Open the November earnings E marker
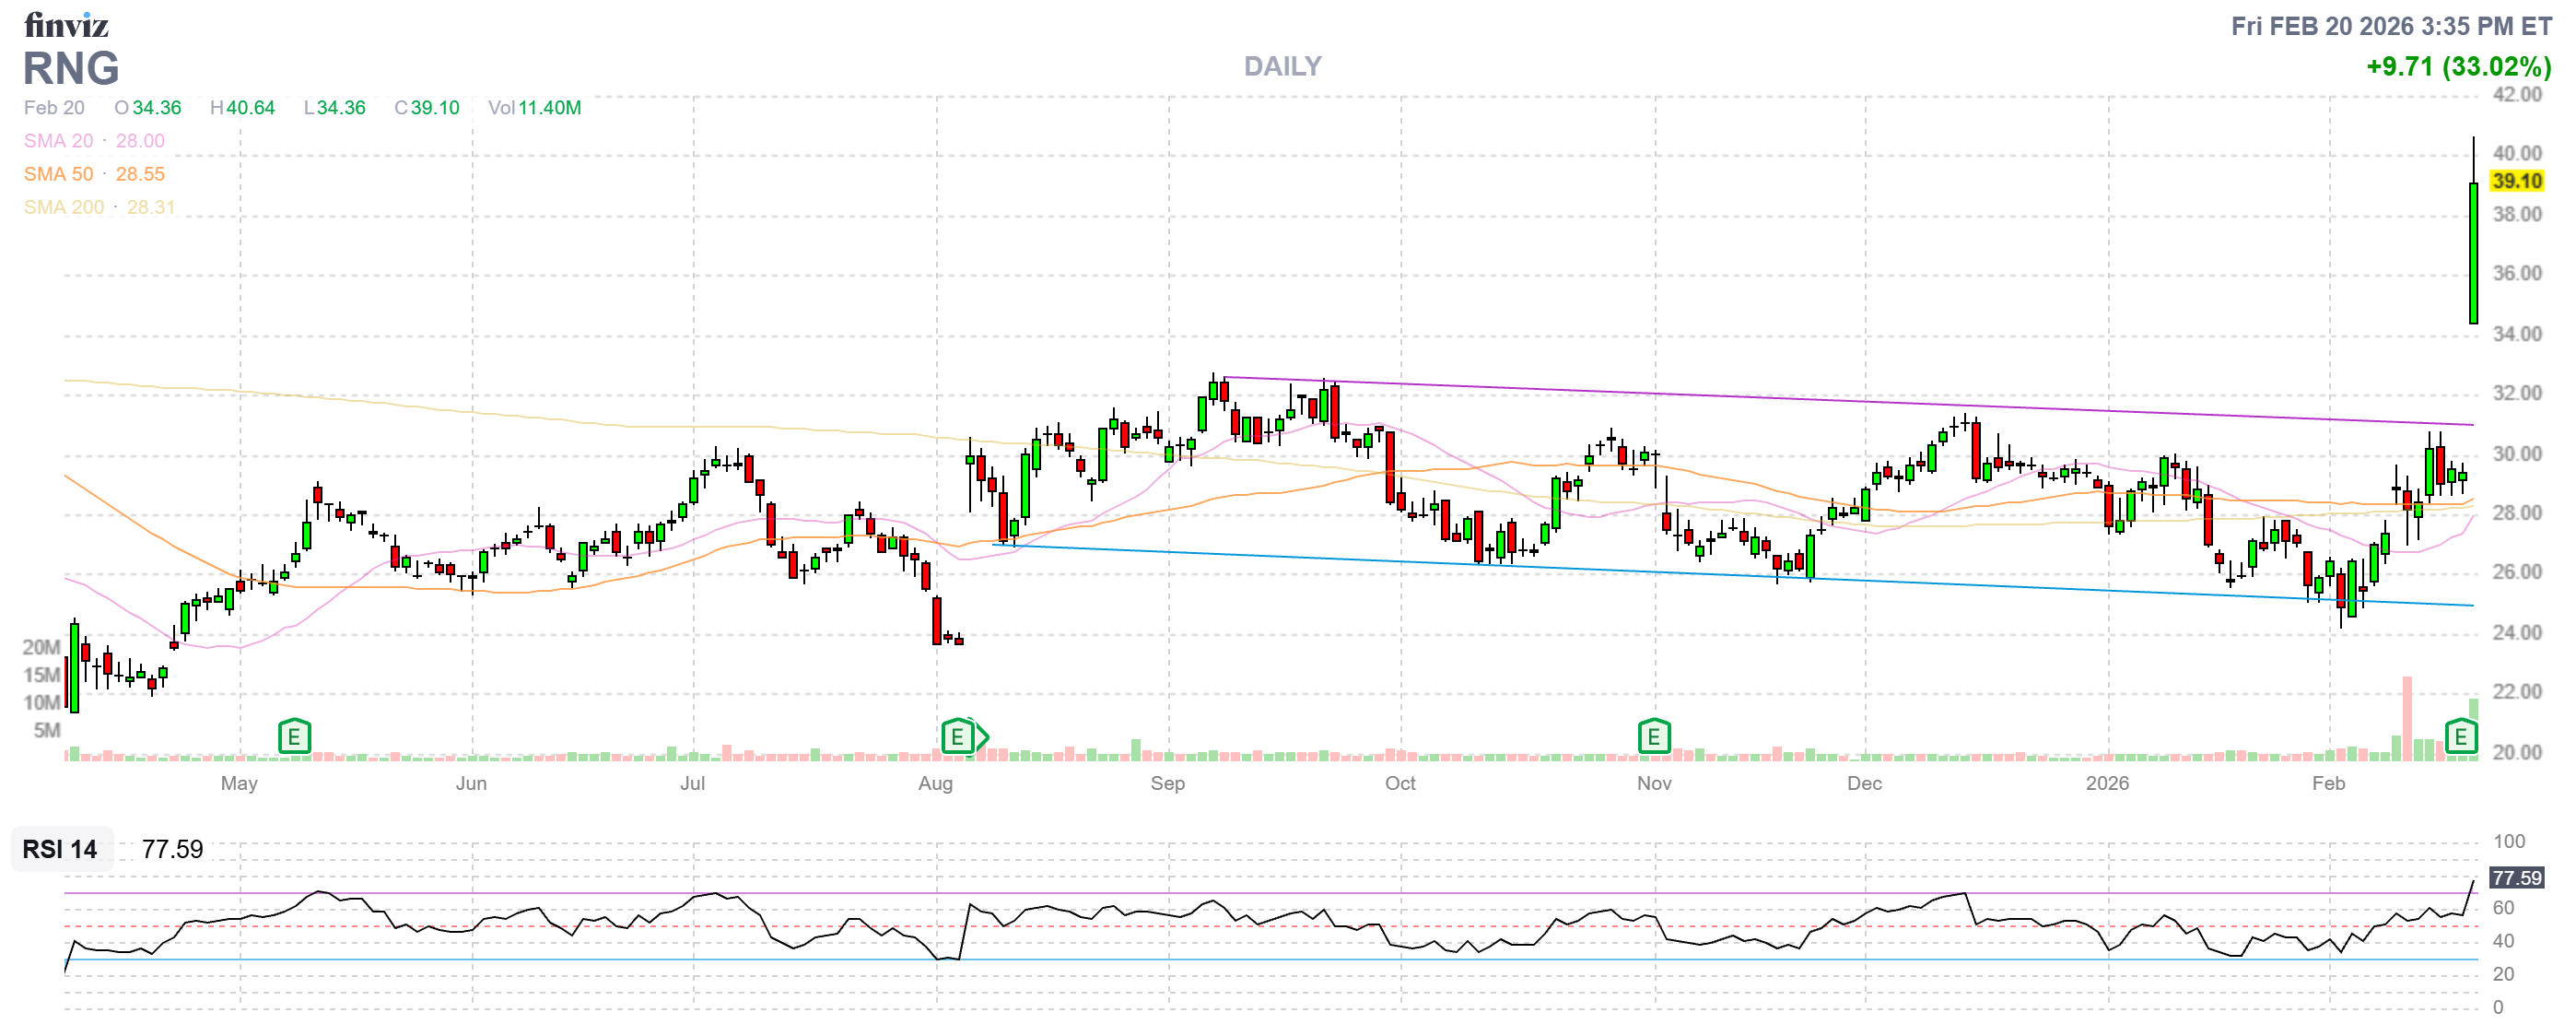The image size is (2576, 1036). pyautogui.click(x=1654, y=737)
